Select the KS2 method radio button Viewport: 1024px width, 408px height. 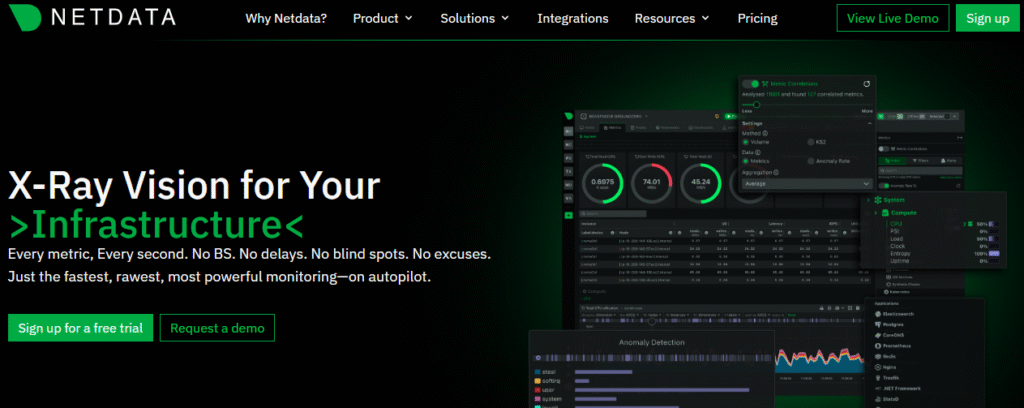pos(811,142)
